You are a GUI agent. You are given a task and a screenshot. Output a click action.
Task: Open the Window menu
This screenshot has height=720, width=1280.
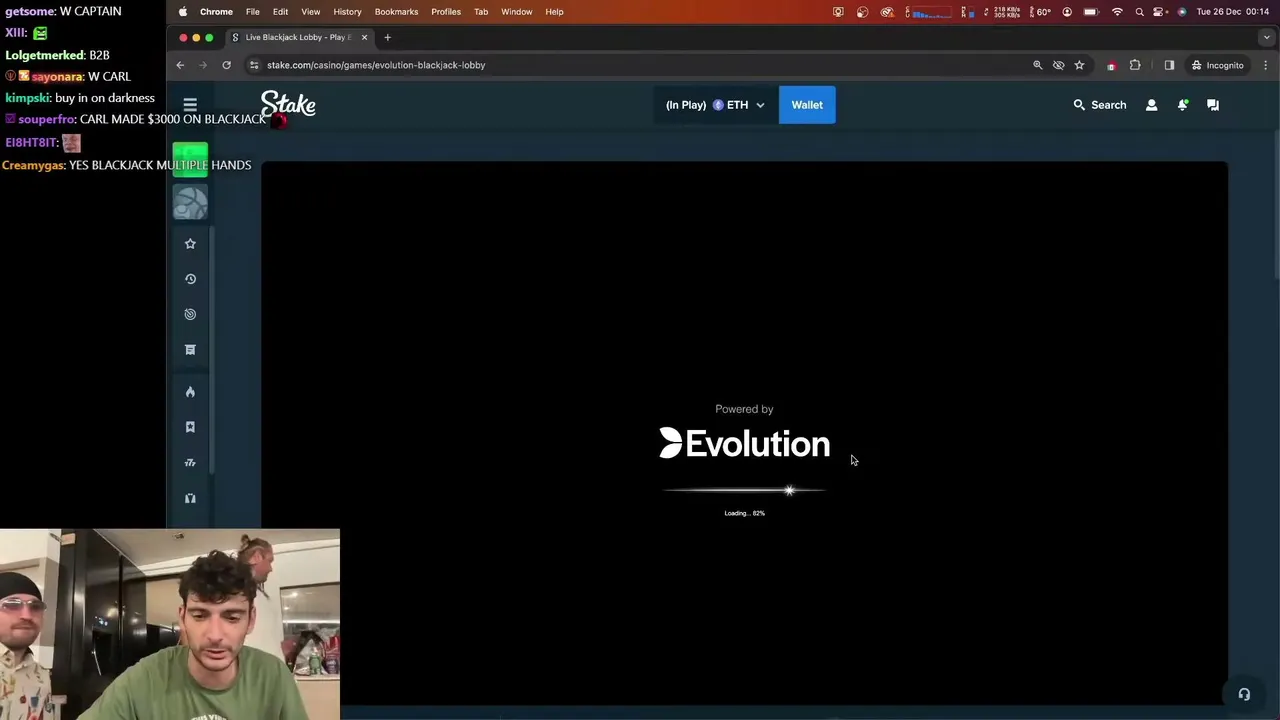pos(517,12)
